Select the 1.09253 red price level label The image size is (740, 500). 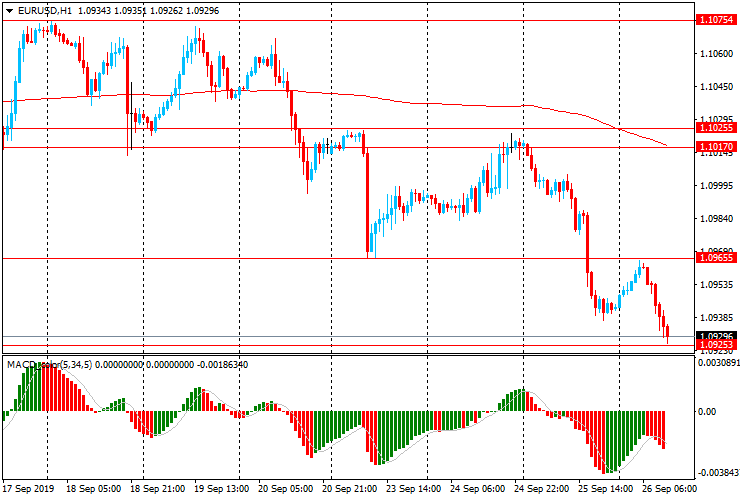click(716, 345)
